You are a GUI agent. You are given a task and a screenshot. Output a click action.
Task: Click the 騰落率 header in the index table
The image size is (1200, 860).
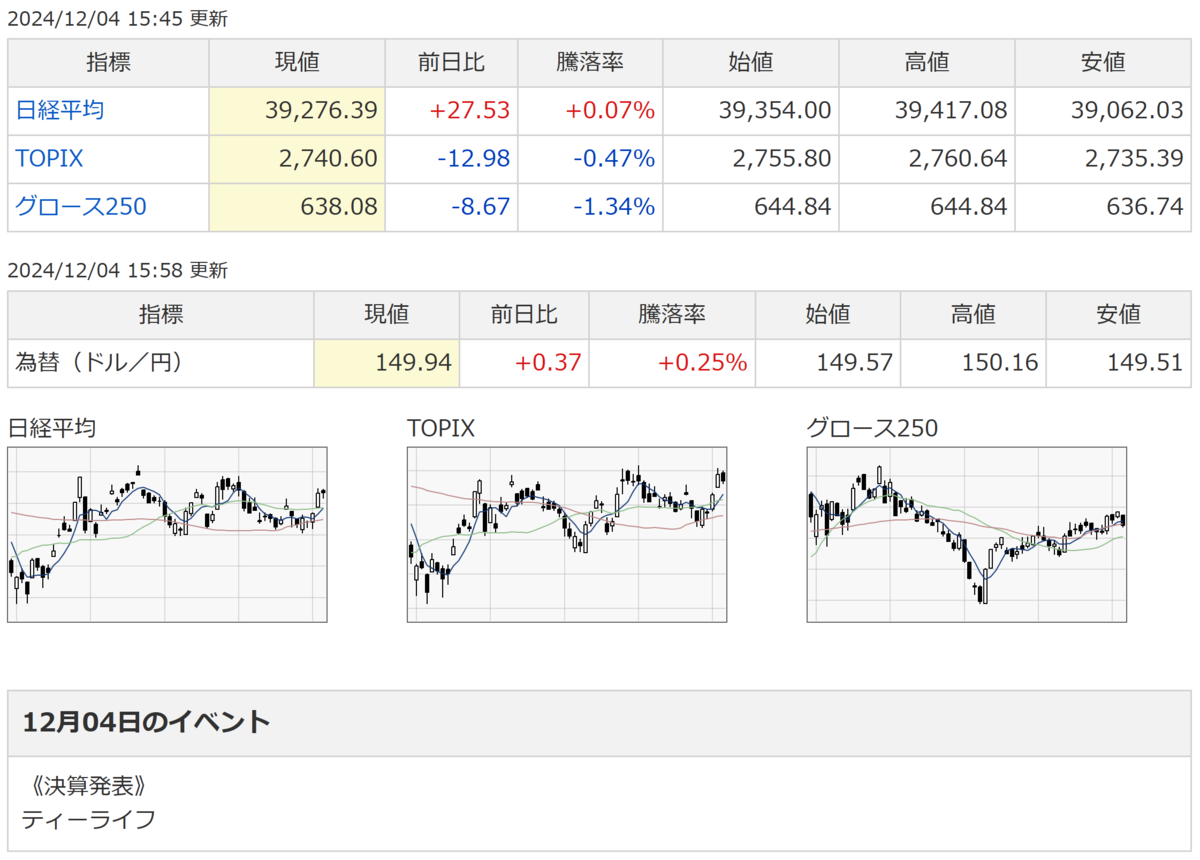590,62
